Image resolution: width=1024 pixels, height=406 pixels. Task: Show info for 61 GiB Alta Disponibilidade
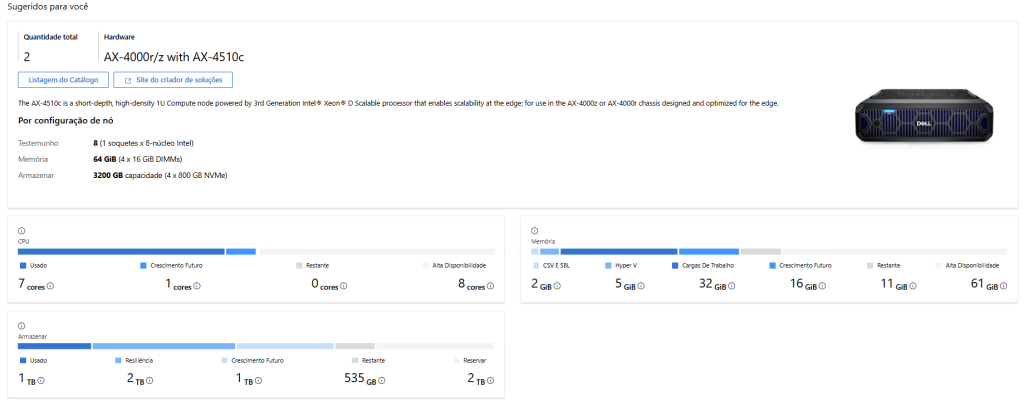(x=1003, y=285)
